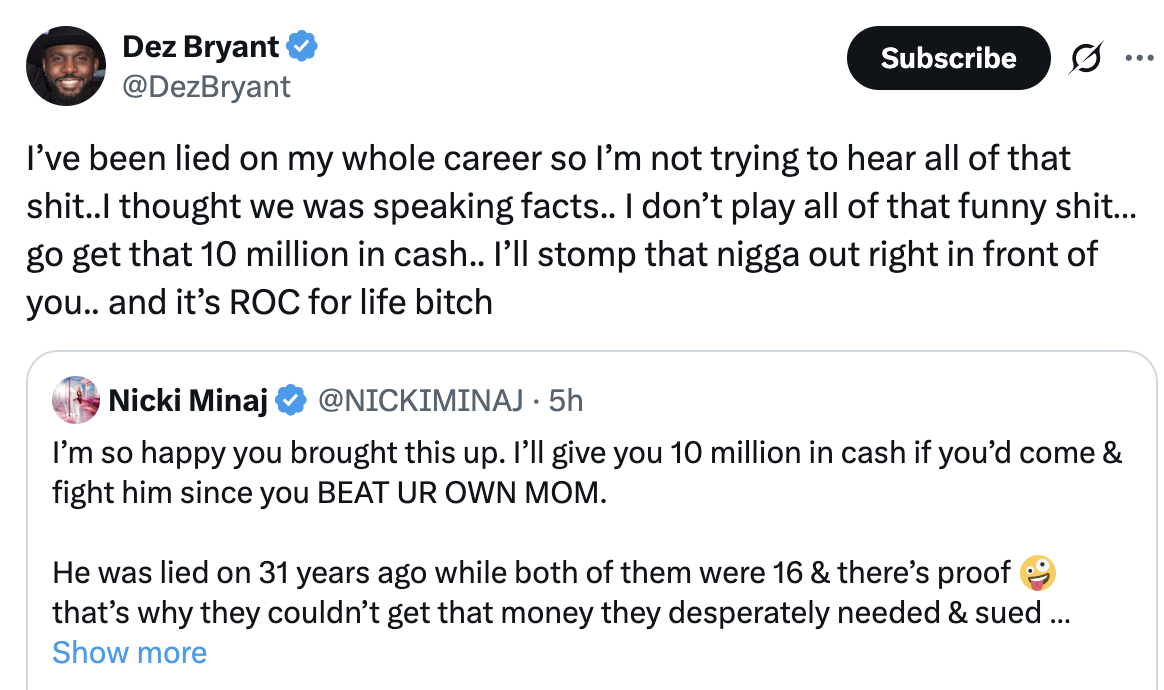
Task: Open the @NICKIMINAJ handle
Action: (421, 401)
